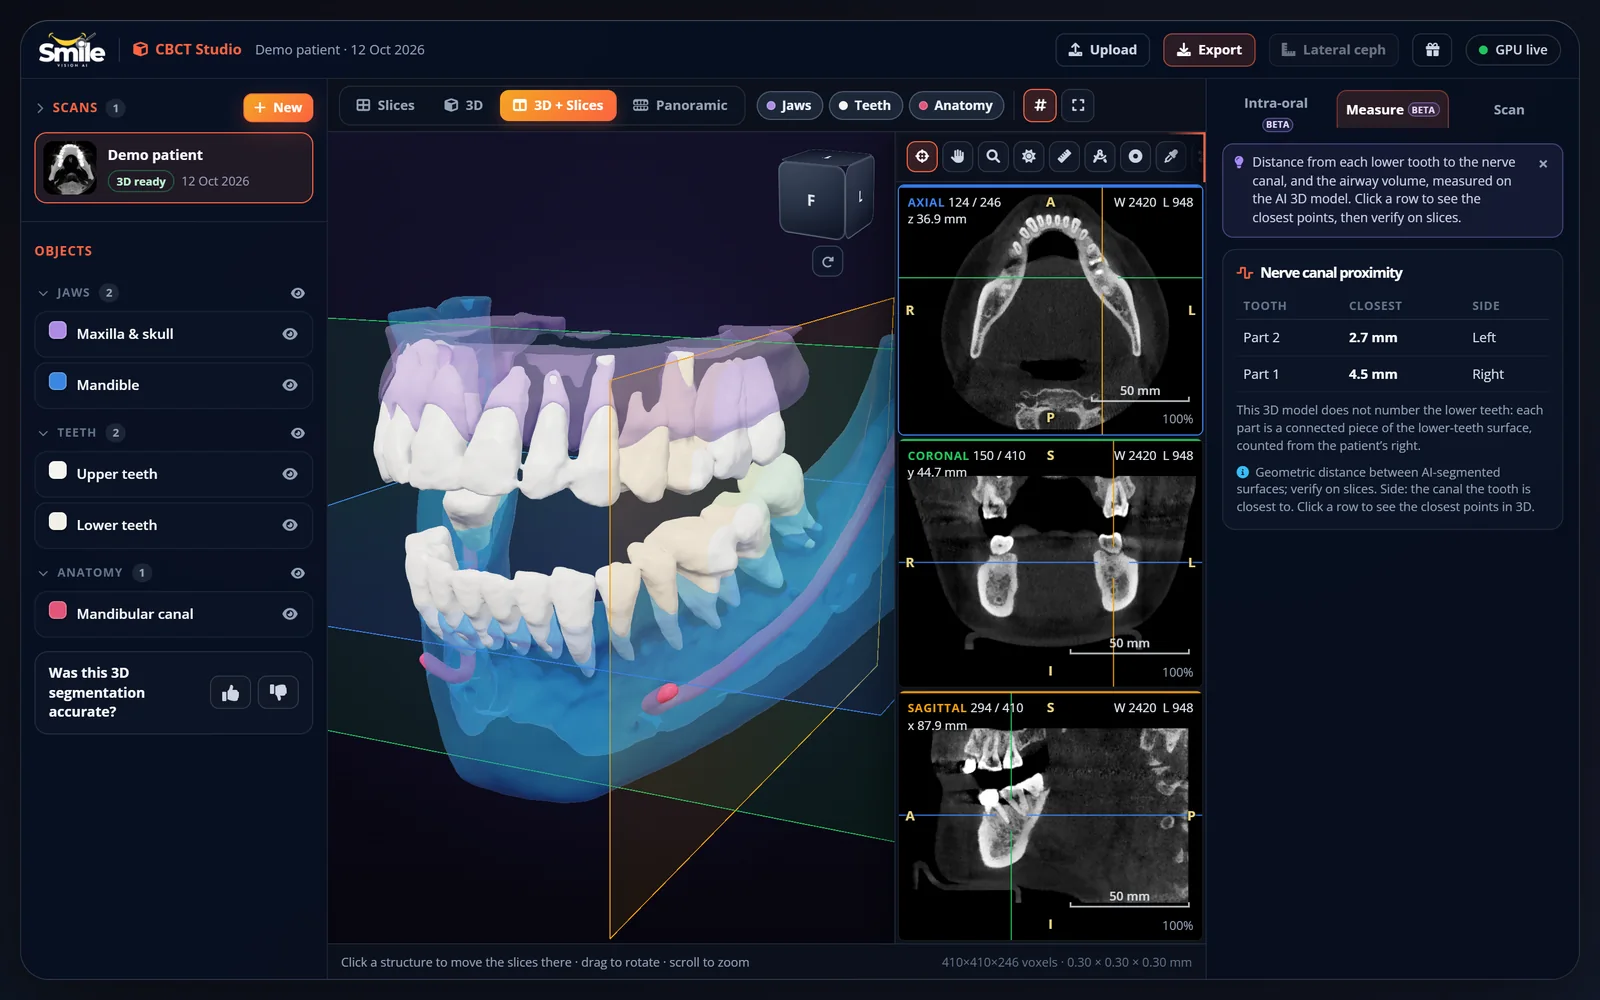This screenshot has width=1600, height=1000.
Task: Click the Mandibular canal pink color swatch
Action: [58, 610]
